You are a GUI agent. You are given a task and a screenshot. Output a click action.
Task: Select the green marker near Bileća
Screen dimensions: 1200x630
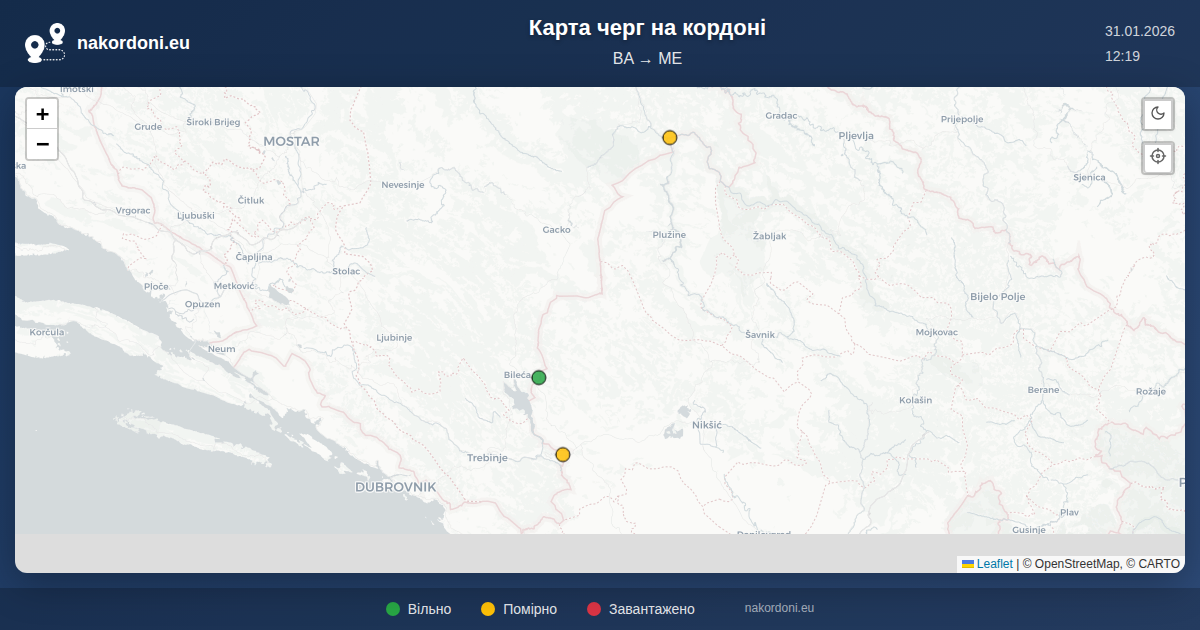pyautogui.click(x=539, y=377)
